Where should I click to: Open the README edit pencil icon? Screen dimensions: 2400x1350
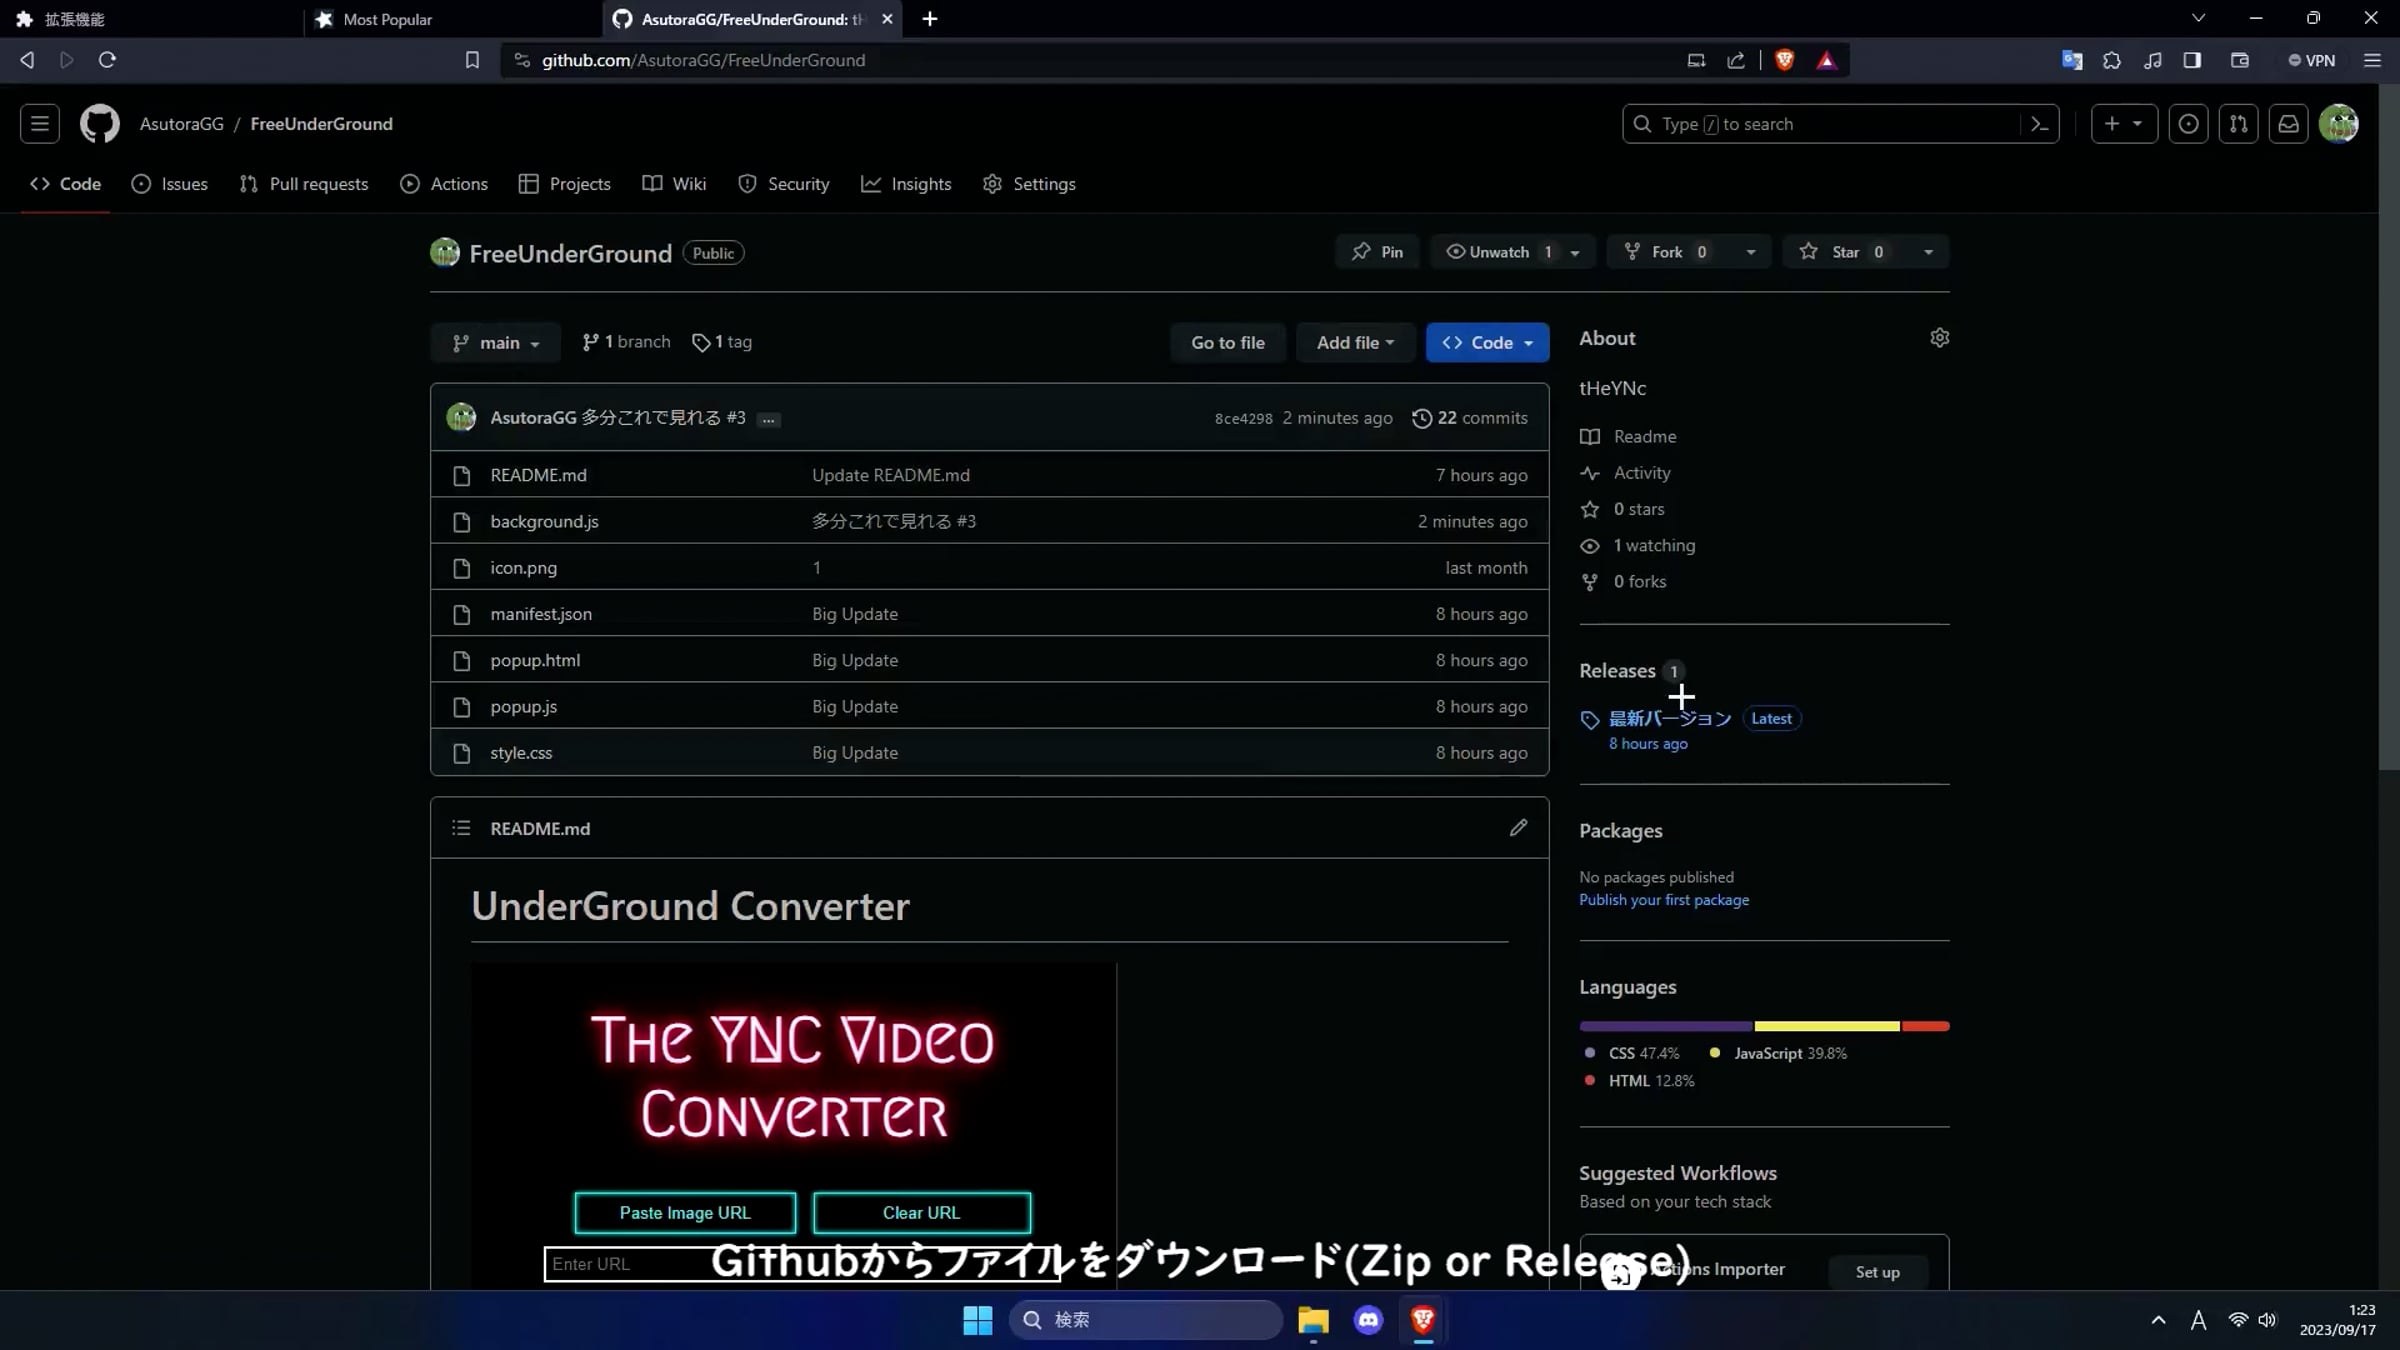click(1518, 828)
